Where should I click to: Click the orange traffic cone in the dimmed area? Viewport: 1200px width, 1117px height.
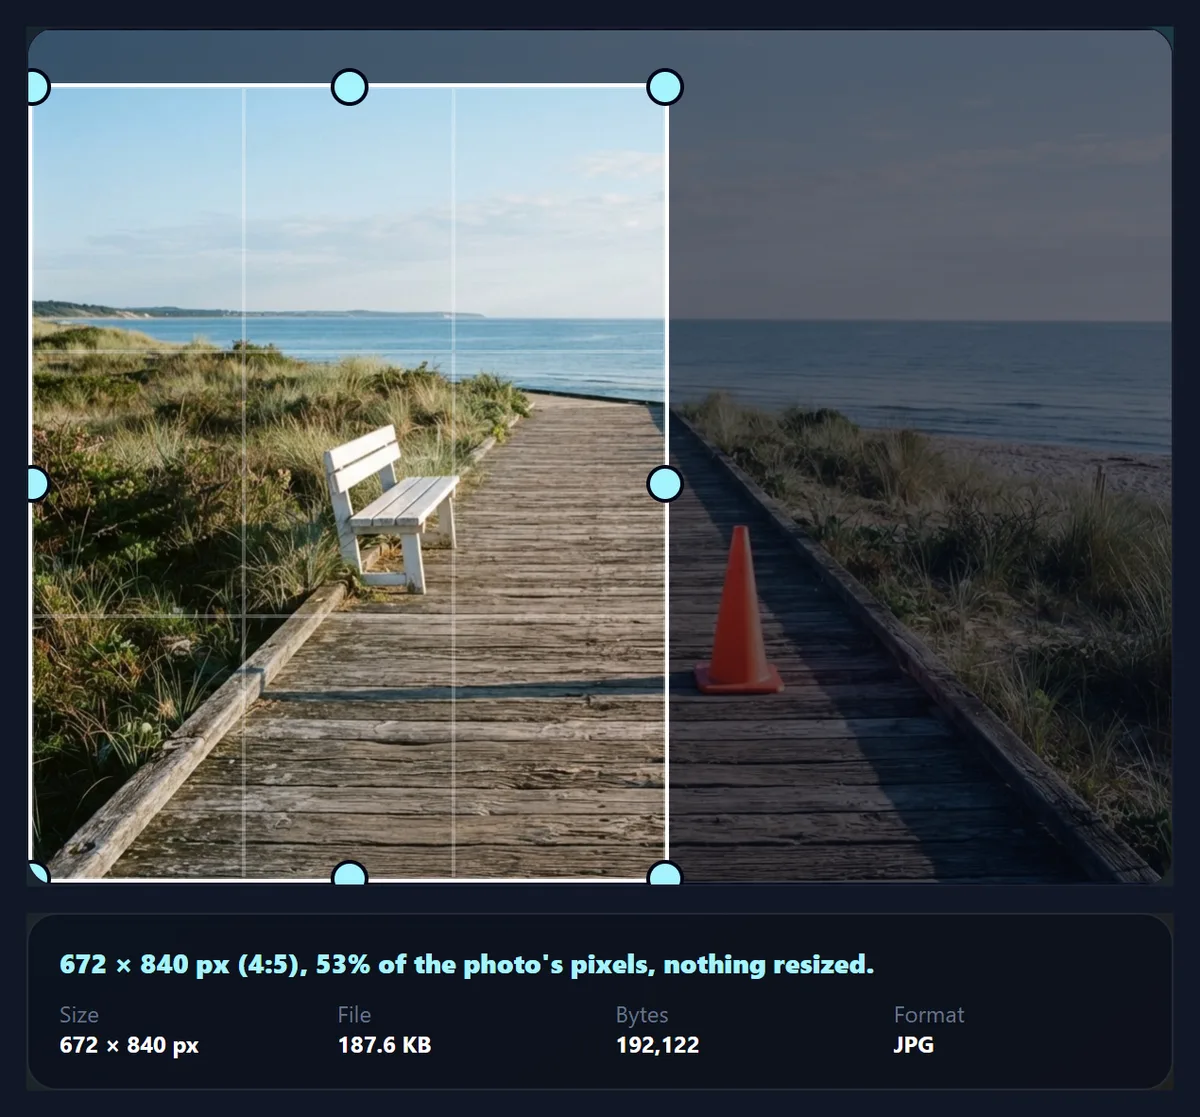tap(738, 611)
